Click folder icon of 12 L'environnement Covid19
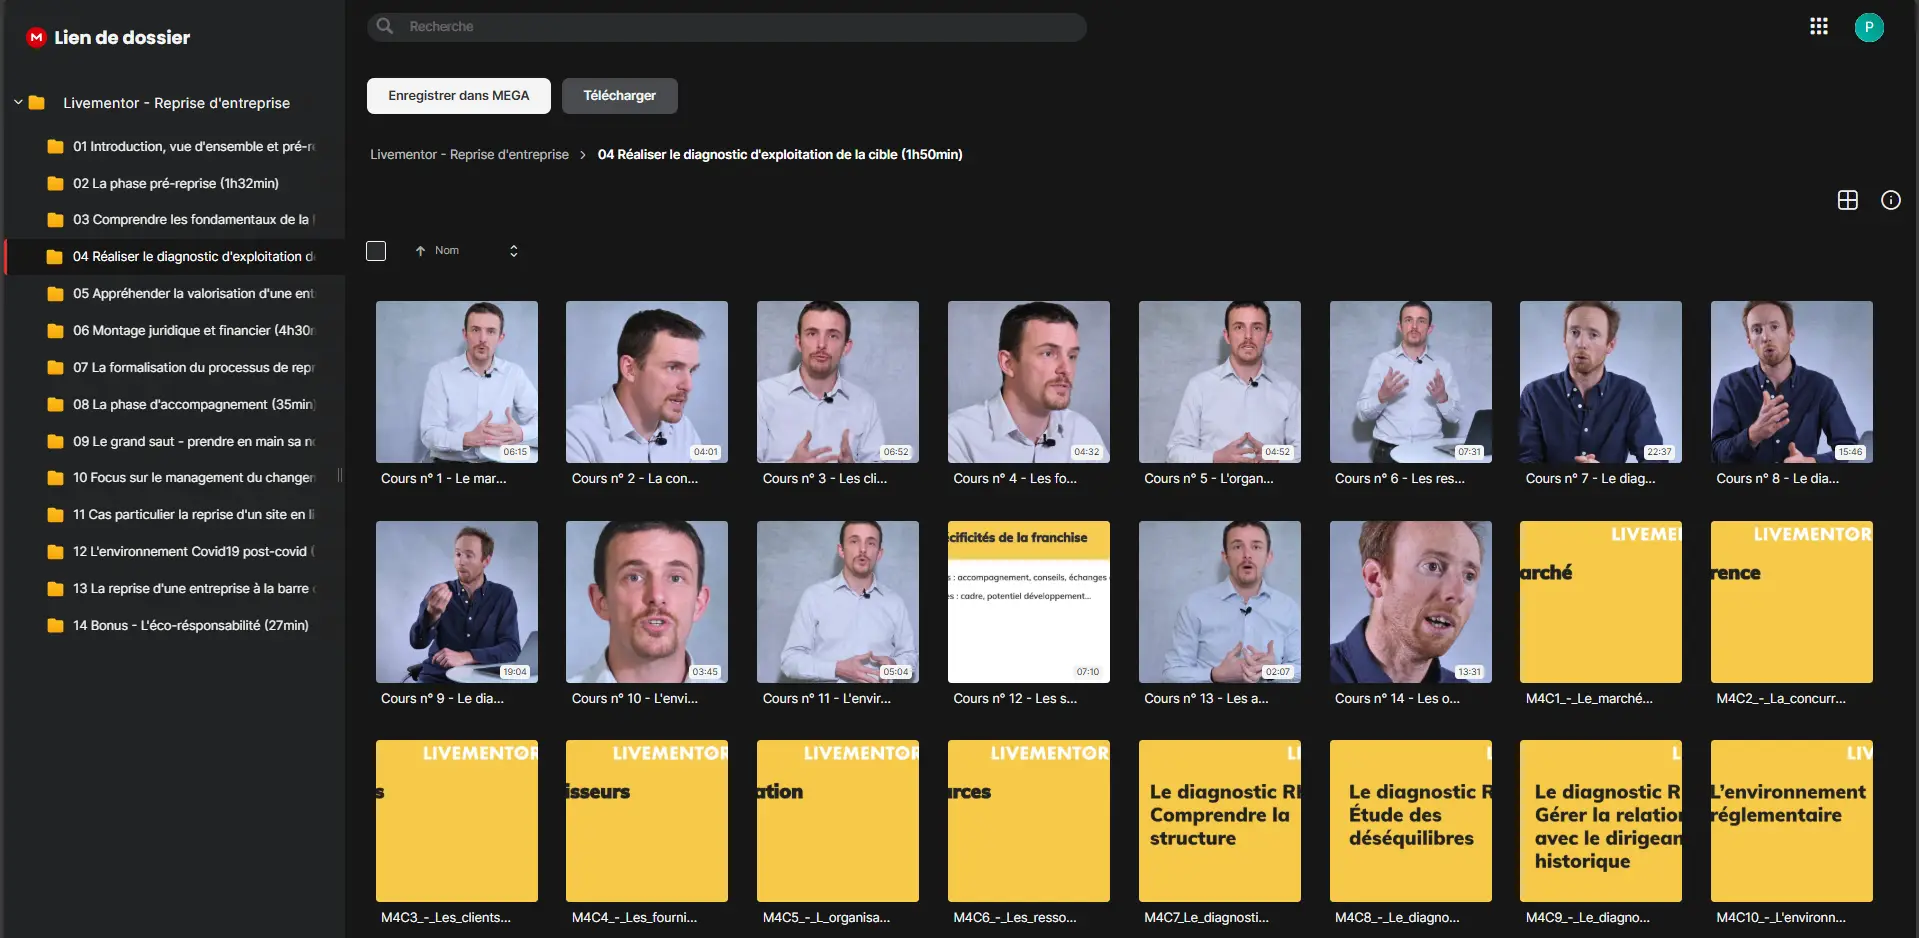The width and height of the screenshot is (1919, 938). point(55,552)
